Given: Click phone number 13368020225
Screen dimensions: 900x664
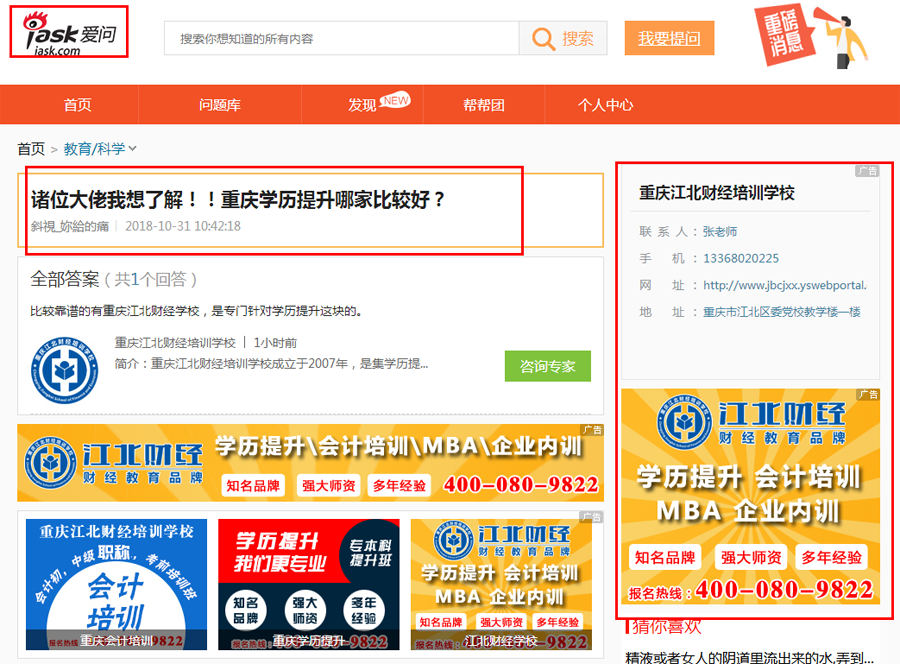Looking at the screenshot, I should (x=741, y=258).
